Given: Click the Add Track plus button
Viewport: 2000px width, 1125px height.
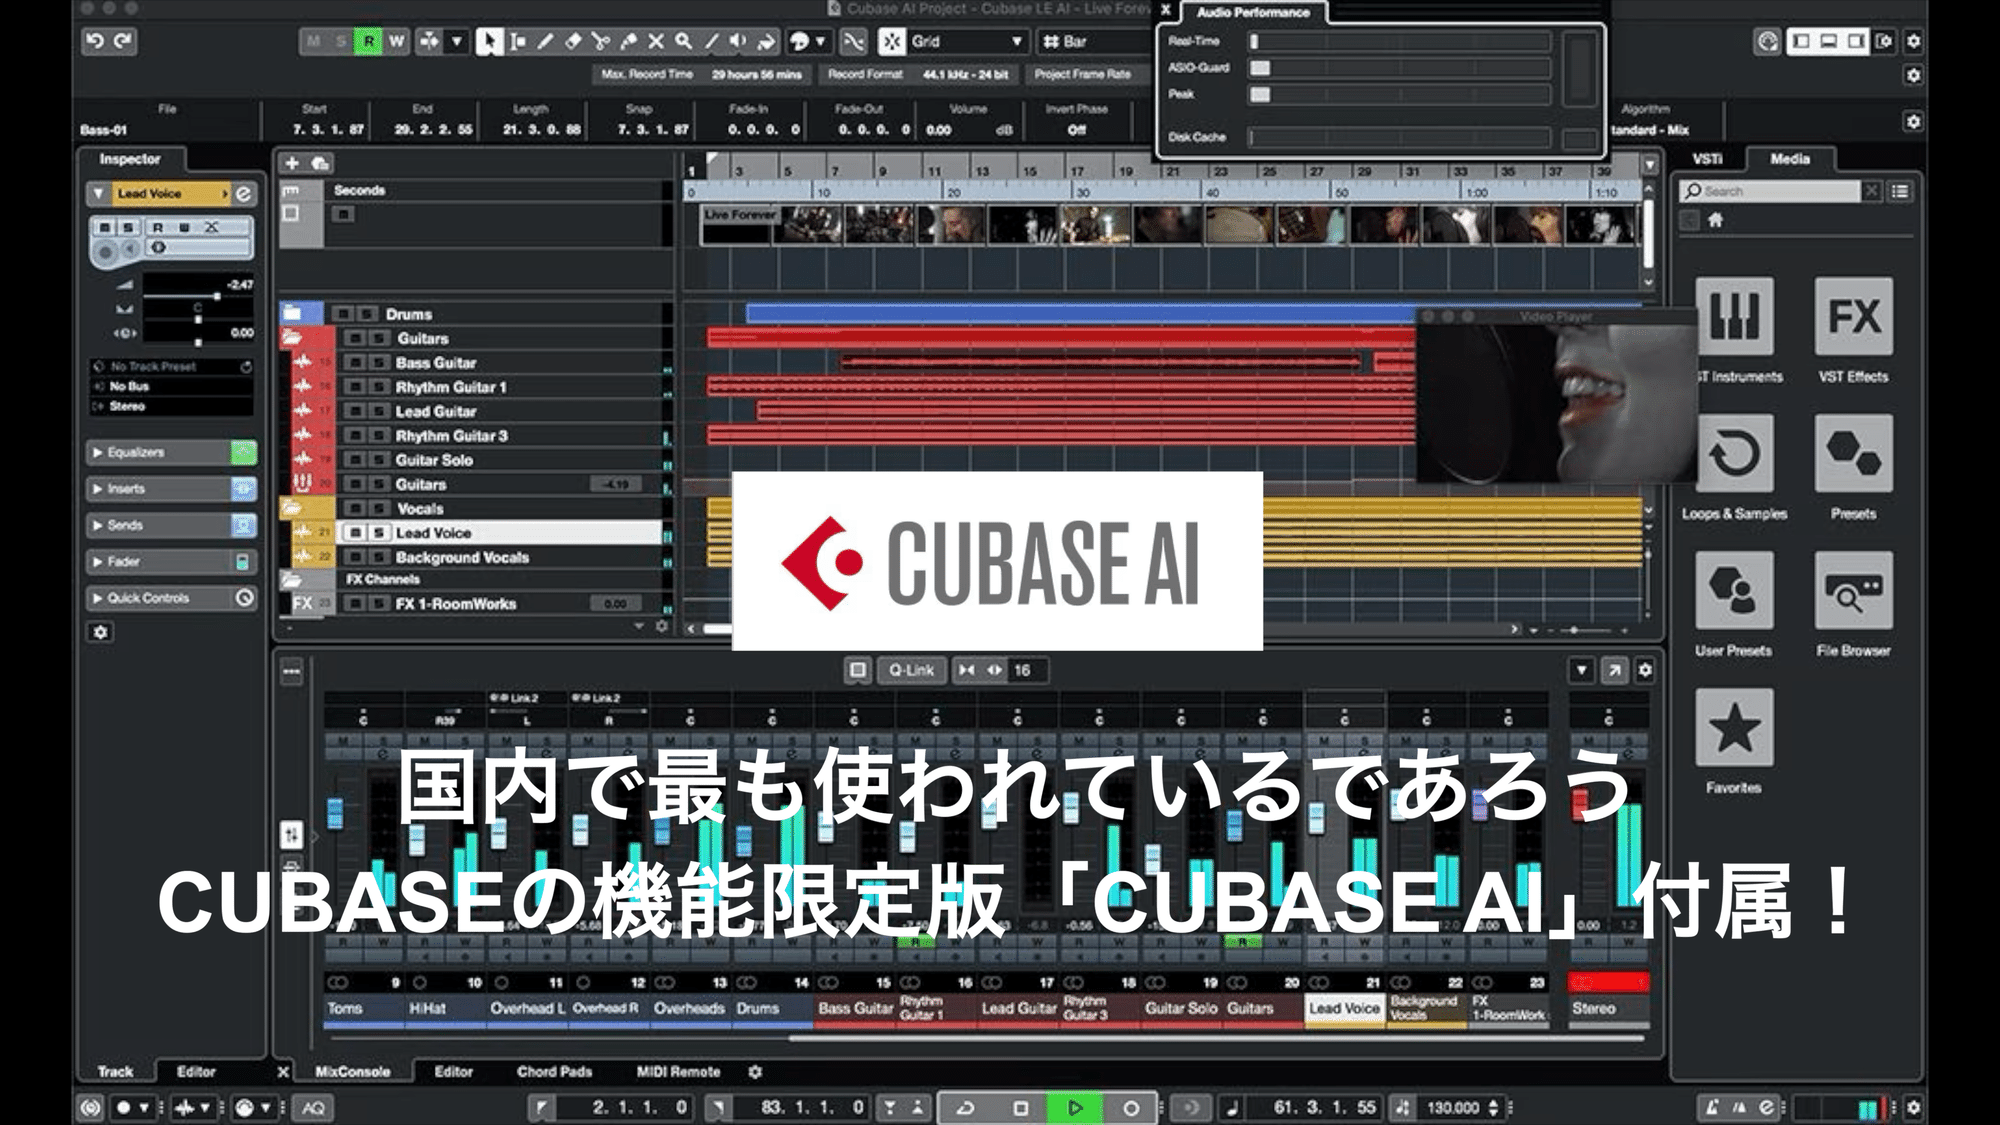Looking at the screenshot, I should (x=292, y=163).
